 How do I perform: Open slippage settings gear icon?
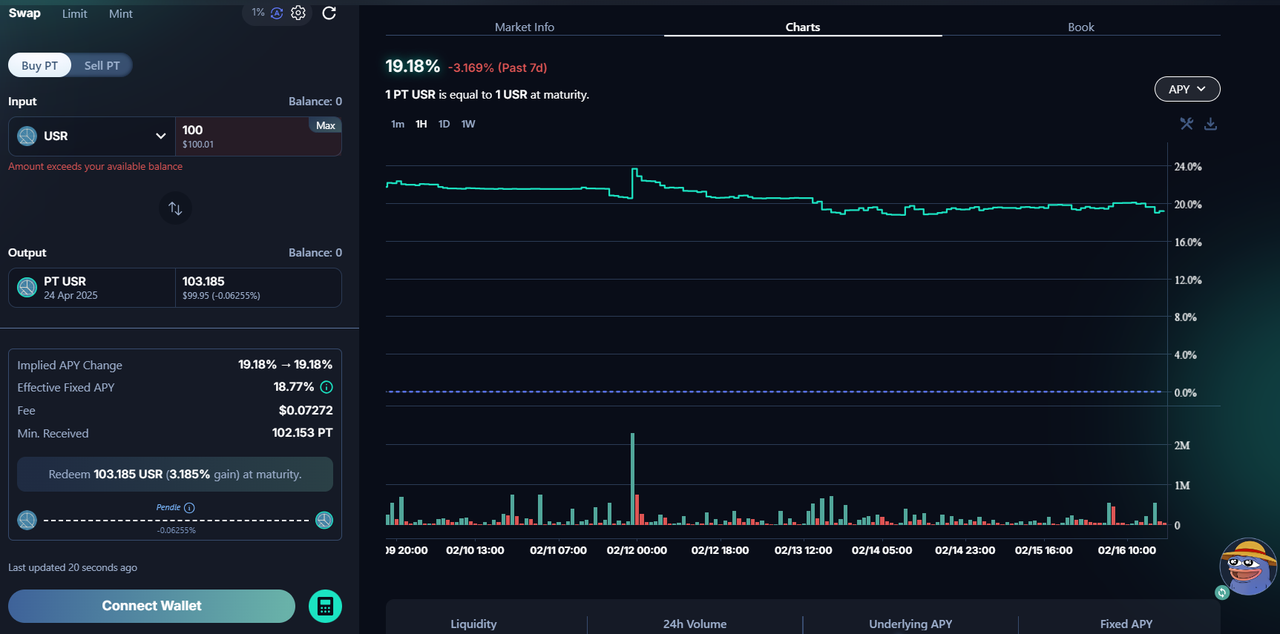[298, 13]
